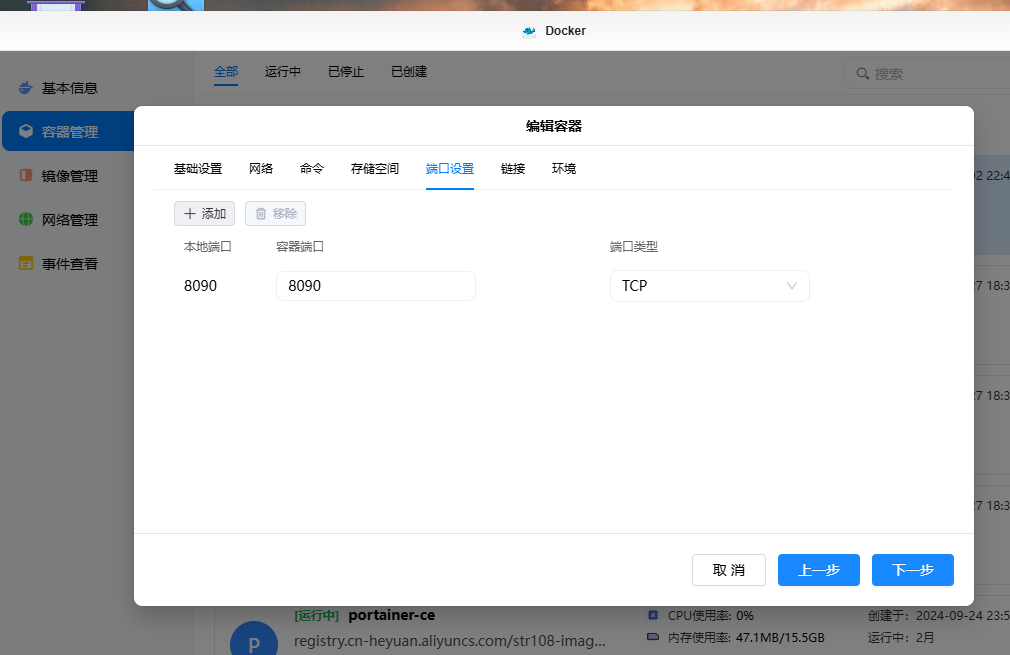Image resolution: width=1010 pixels, height=655 pixels.
Task: Open the 网络 tab in dialog
Action: coord(261,169)
